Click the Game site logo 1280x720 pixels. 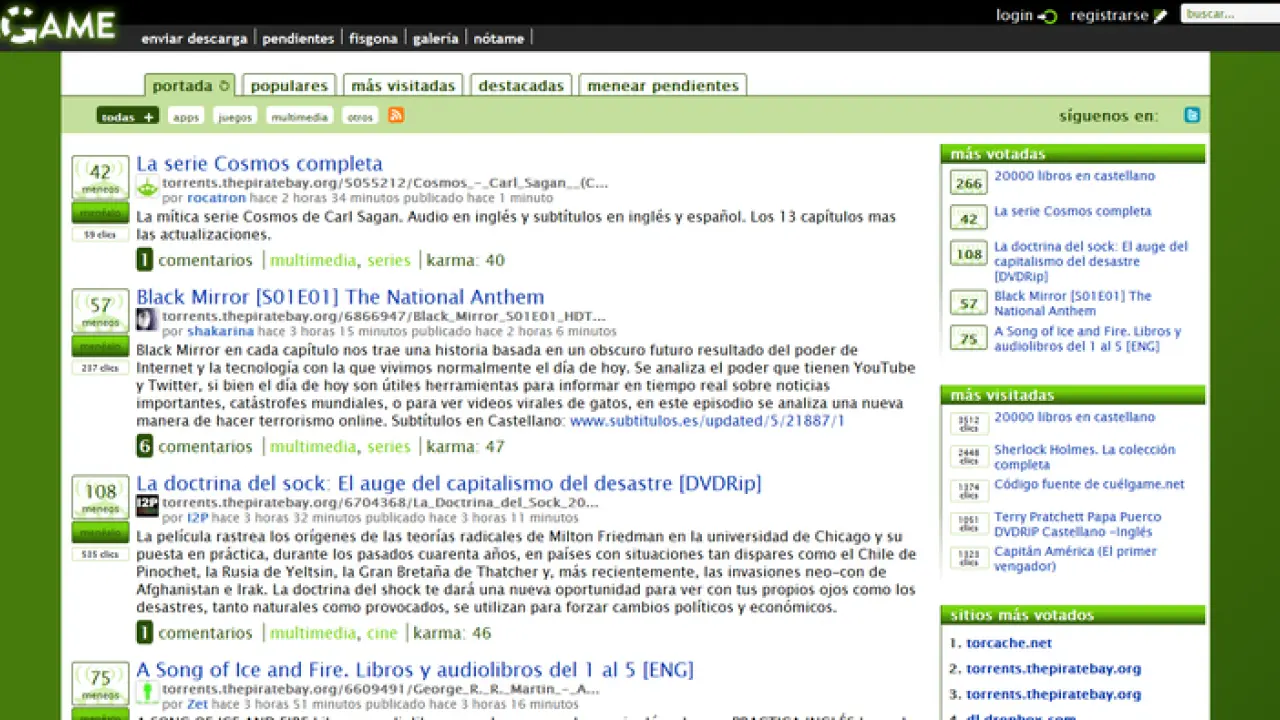pos(58,24)
